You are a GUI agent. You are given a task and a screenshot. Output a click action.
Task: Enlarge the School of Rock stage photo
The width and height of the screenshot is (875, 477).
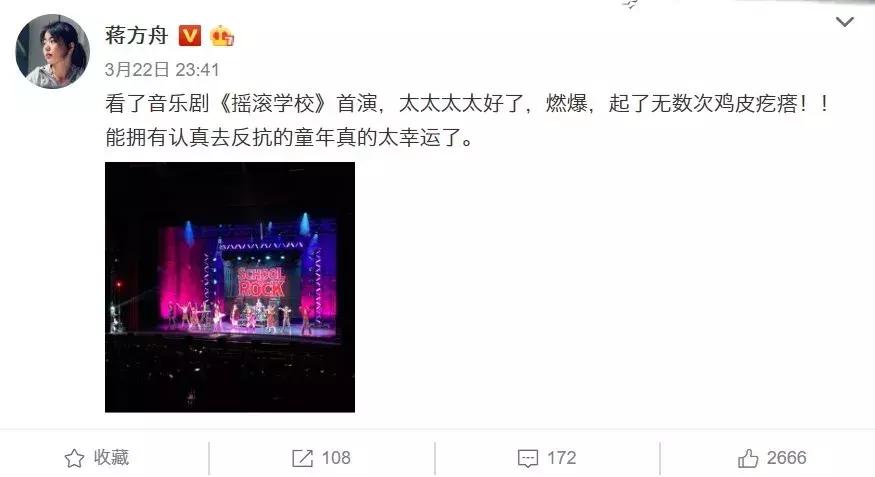pyautogui.click(x=230, y=287)
